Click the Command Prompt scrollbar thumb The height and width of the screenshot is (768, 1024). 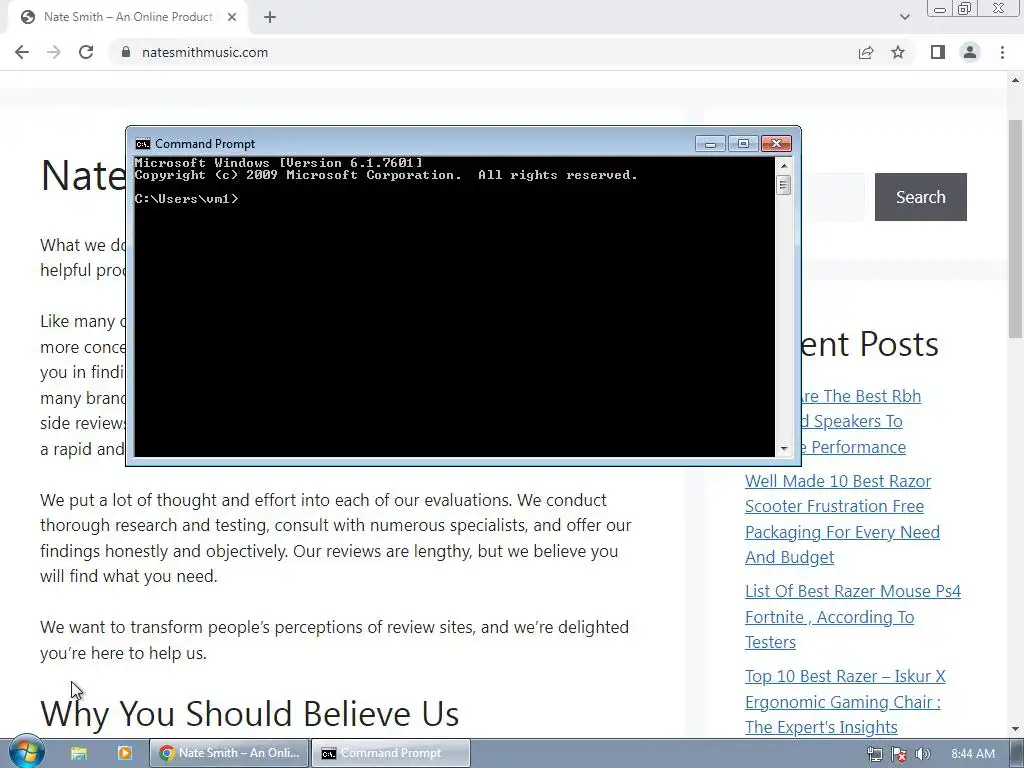tap(784, 185)
